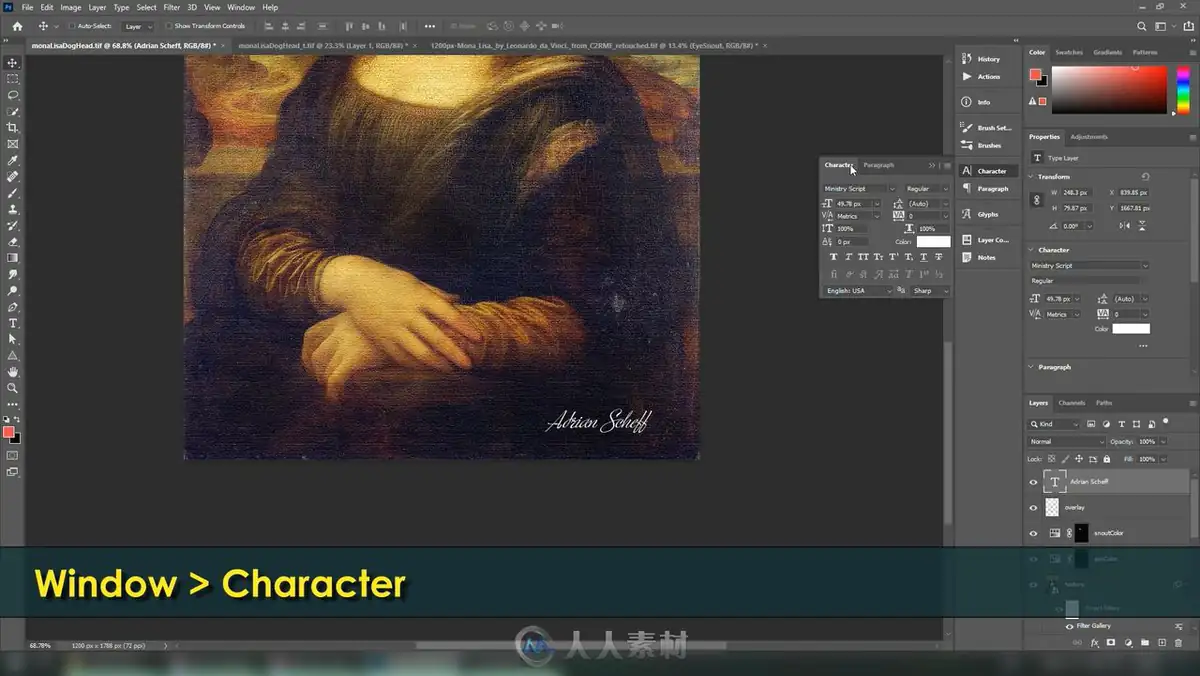Select the Zoom tool in the toolbox
1200x676 pixels.
[x=13, y=388]
